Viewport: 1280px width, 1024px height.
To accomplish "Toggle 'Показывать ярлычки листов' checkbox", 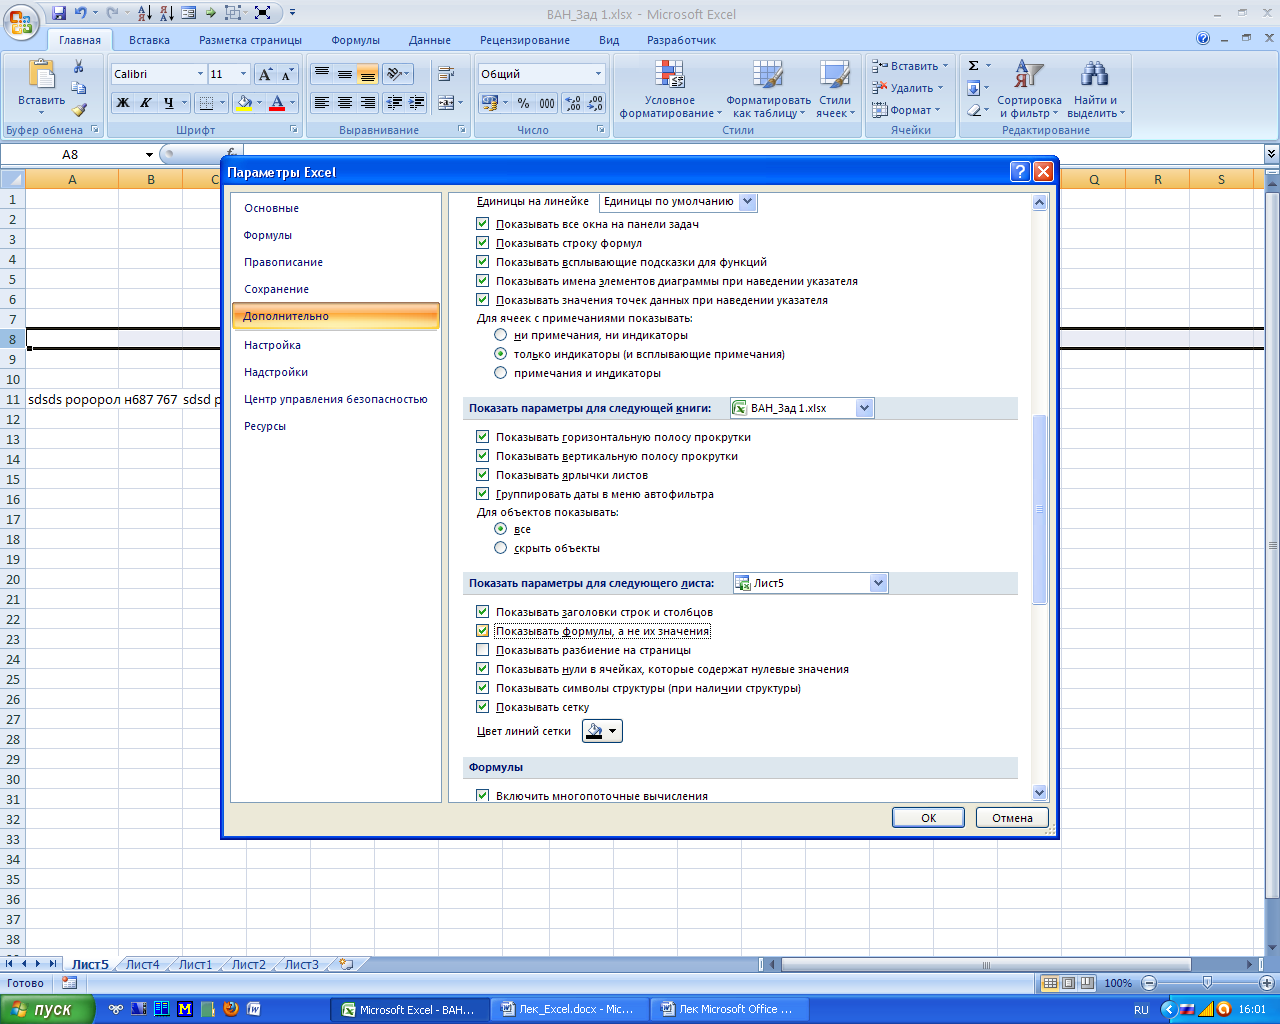I will 483,475.
